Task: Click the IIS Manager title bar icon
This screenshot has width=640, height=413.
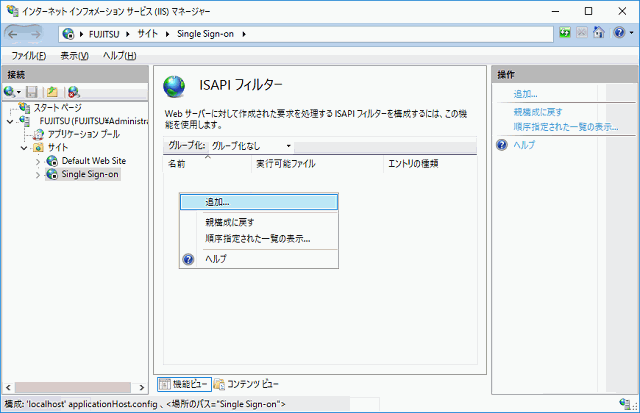Action: 12,11
